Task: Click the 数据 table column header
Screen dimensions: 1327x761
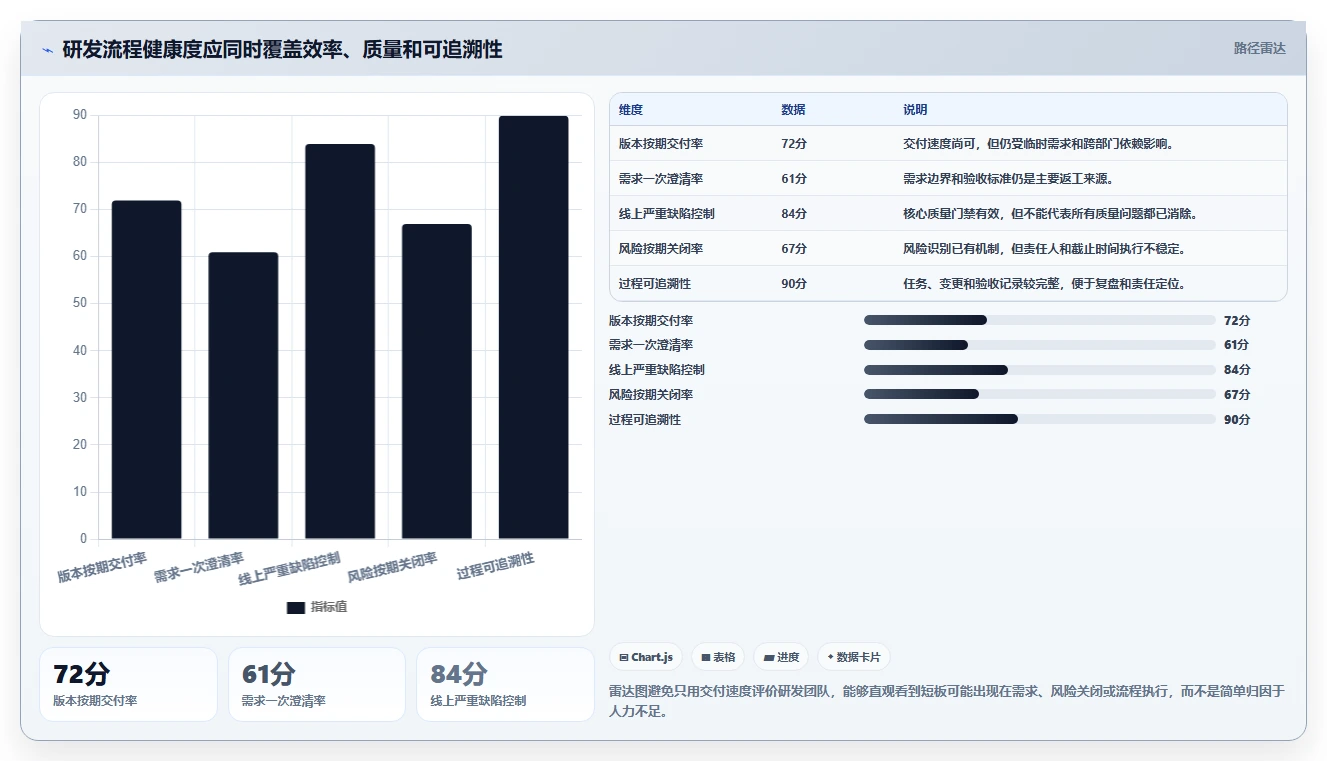Action: click(x=793, y=110)
